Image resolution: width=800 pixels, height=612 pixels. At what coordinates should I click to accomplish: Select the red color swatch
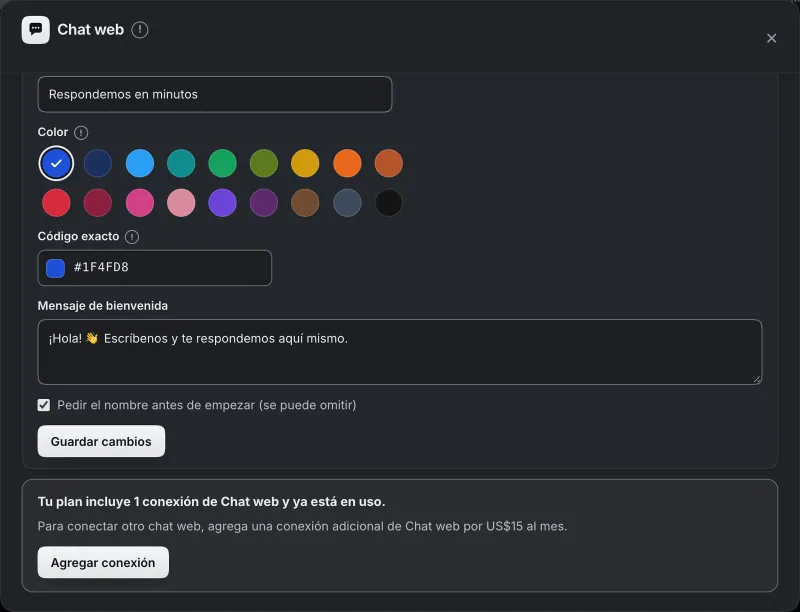pyautogui.click(x=56, y=202)
